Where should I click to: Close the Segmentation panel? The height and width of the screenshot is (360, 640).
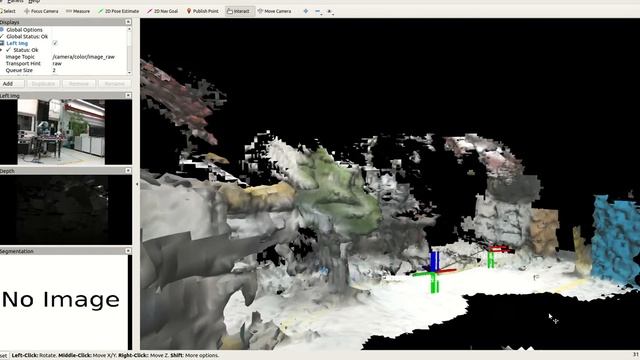pyautogui.click(x=128, y=251)
